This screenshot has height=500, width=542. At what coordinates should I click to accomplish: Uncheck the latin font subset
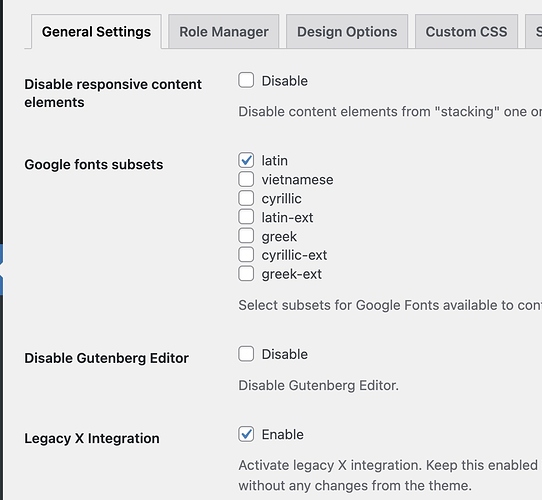pyautogui.click(x=246, y=160)
